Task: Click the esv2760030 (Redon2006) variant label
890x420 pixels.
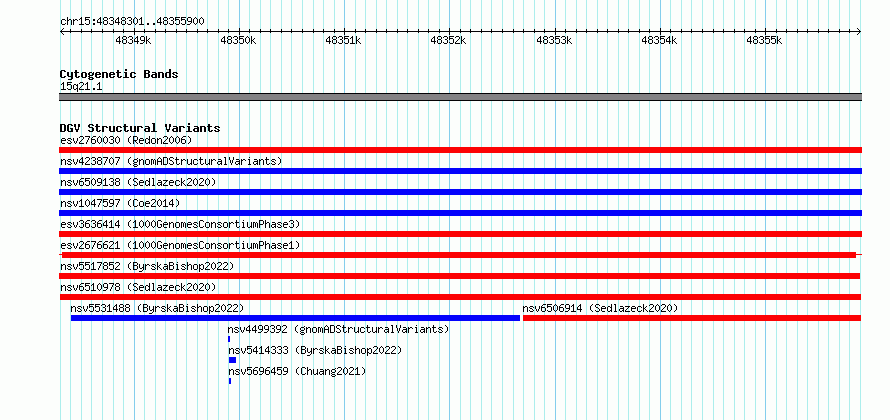Action: (127, 140)
